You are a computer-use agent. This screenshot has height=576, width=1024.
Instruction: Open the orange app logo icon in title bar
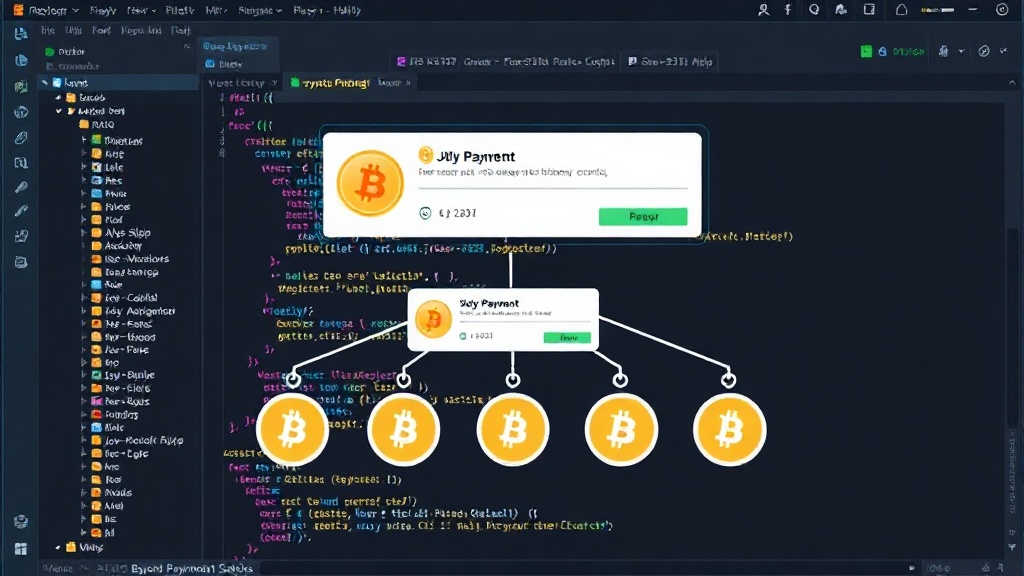[18, 10]
